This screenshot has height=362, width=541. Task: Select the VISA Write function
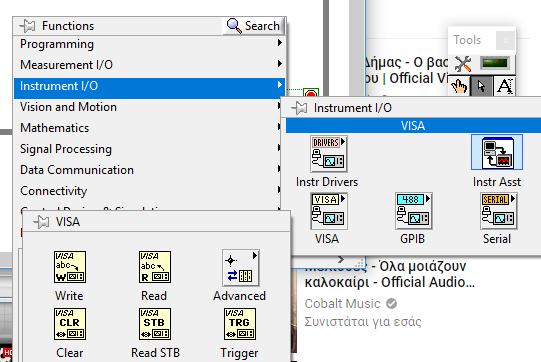[70, 267]
